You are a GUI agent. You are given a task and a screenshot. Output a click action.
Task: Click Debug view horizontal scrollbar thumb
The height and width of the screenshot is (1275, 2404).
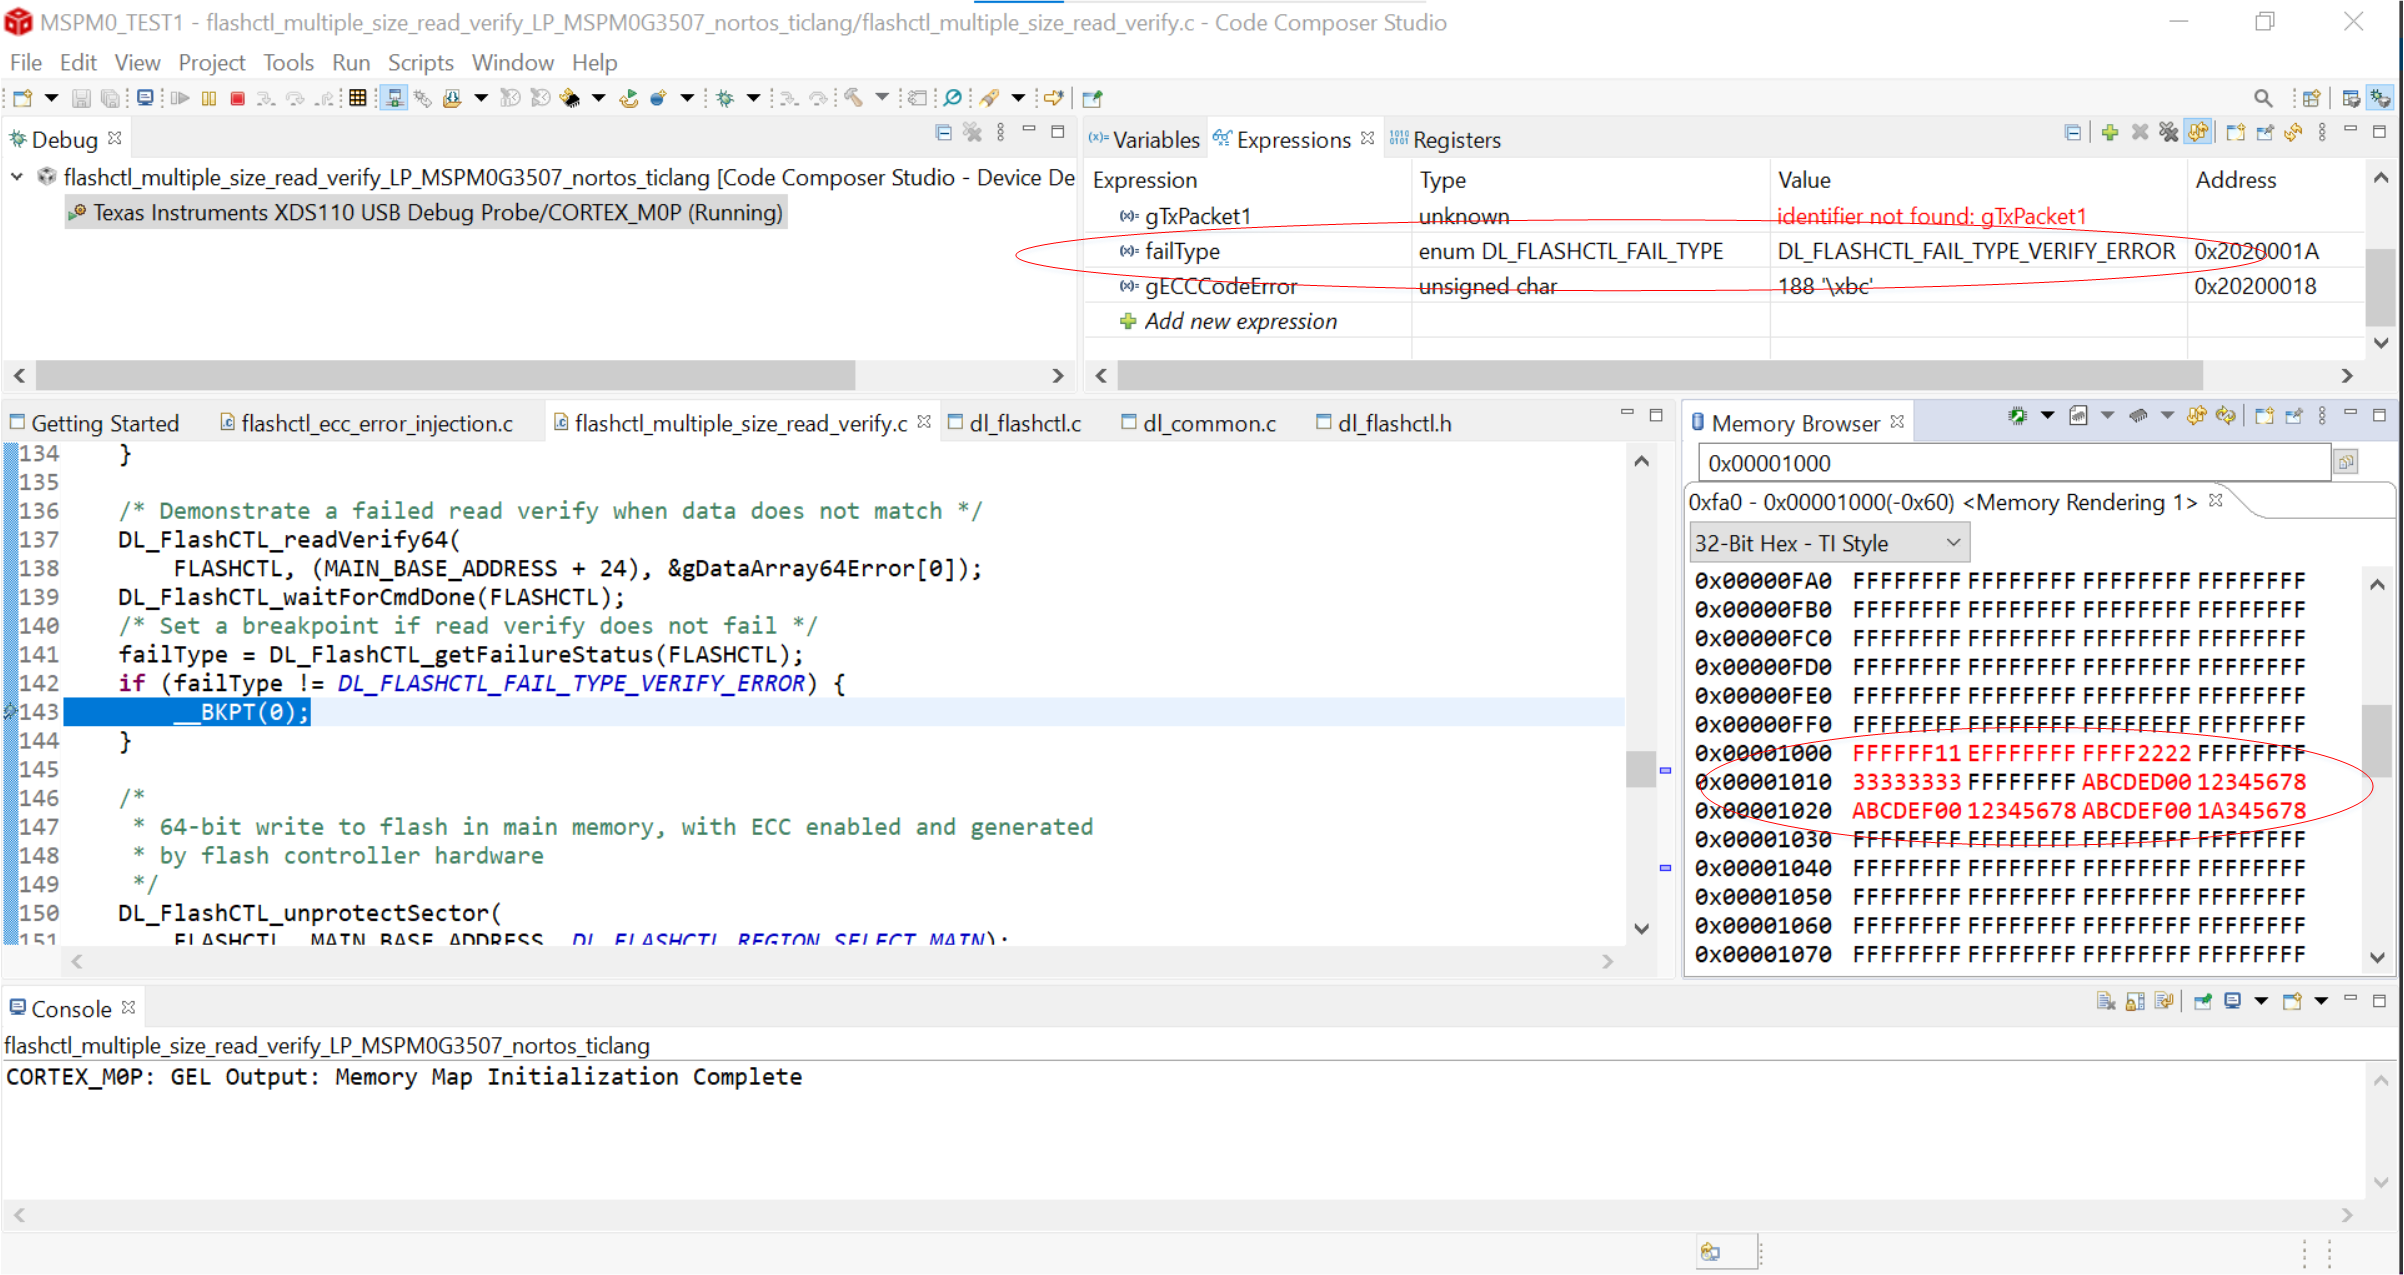coord(445,375)
